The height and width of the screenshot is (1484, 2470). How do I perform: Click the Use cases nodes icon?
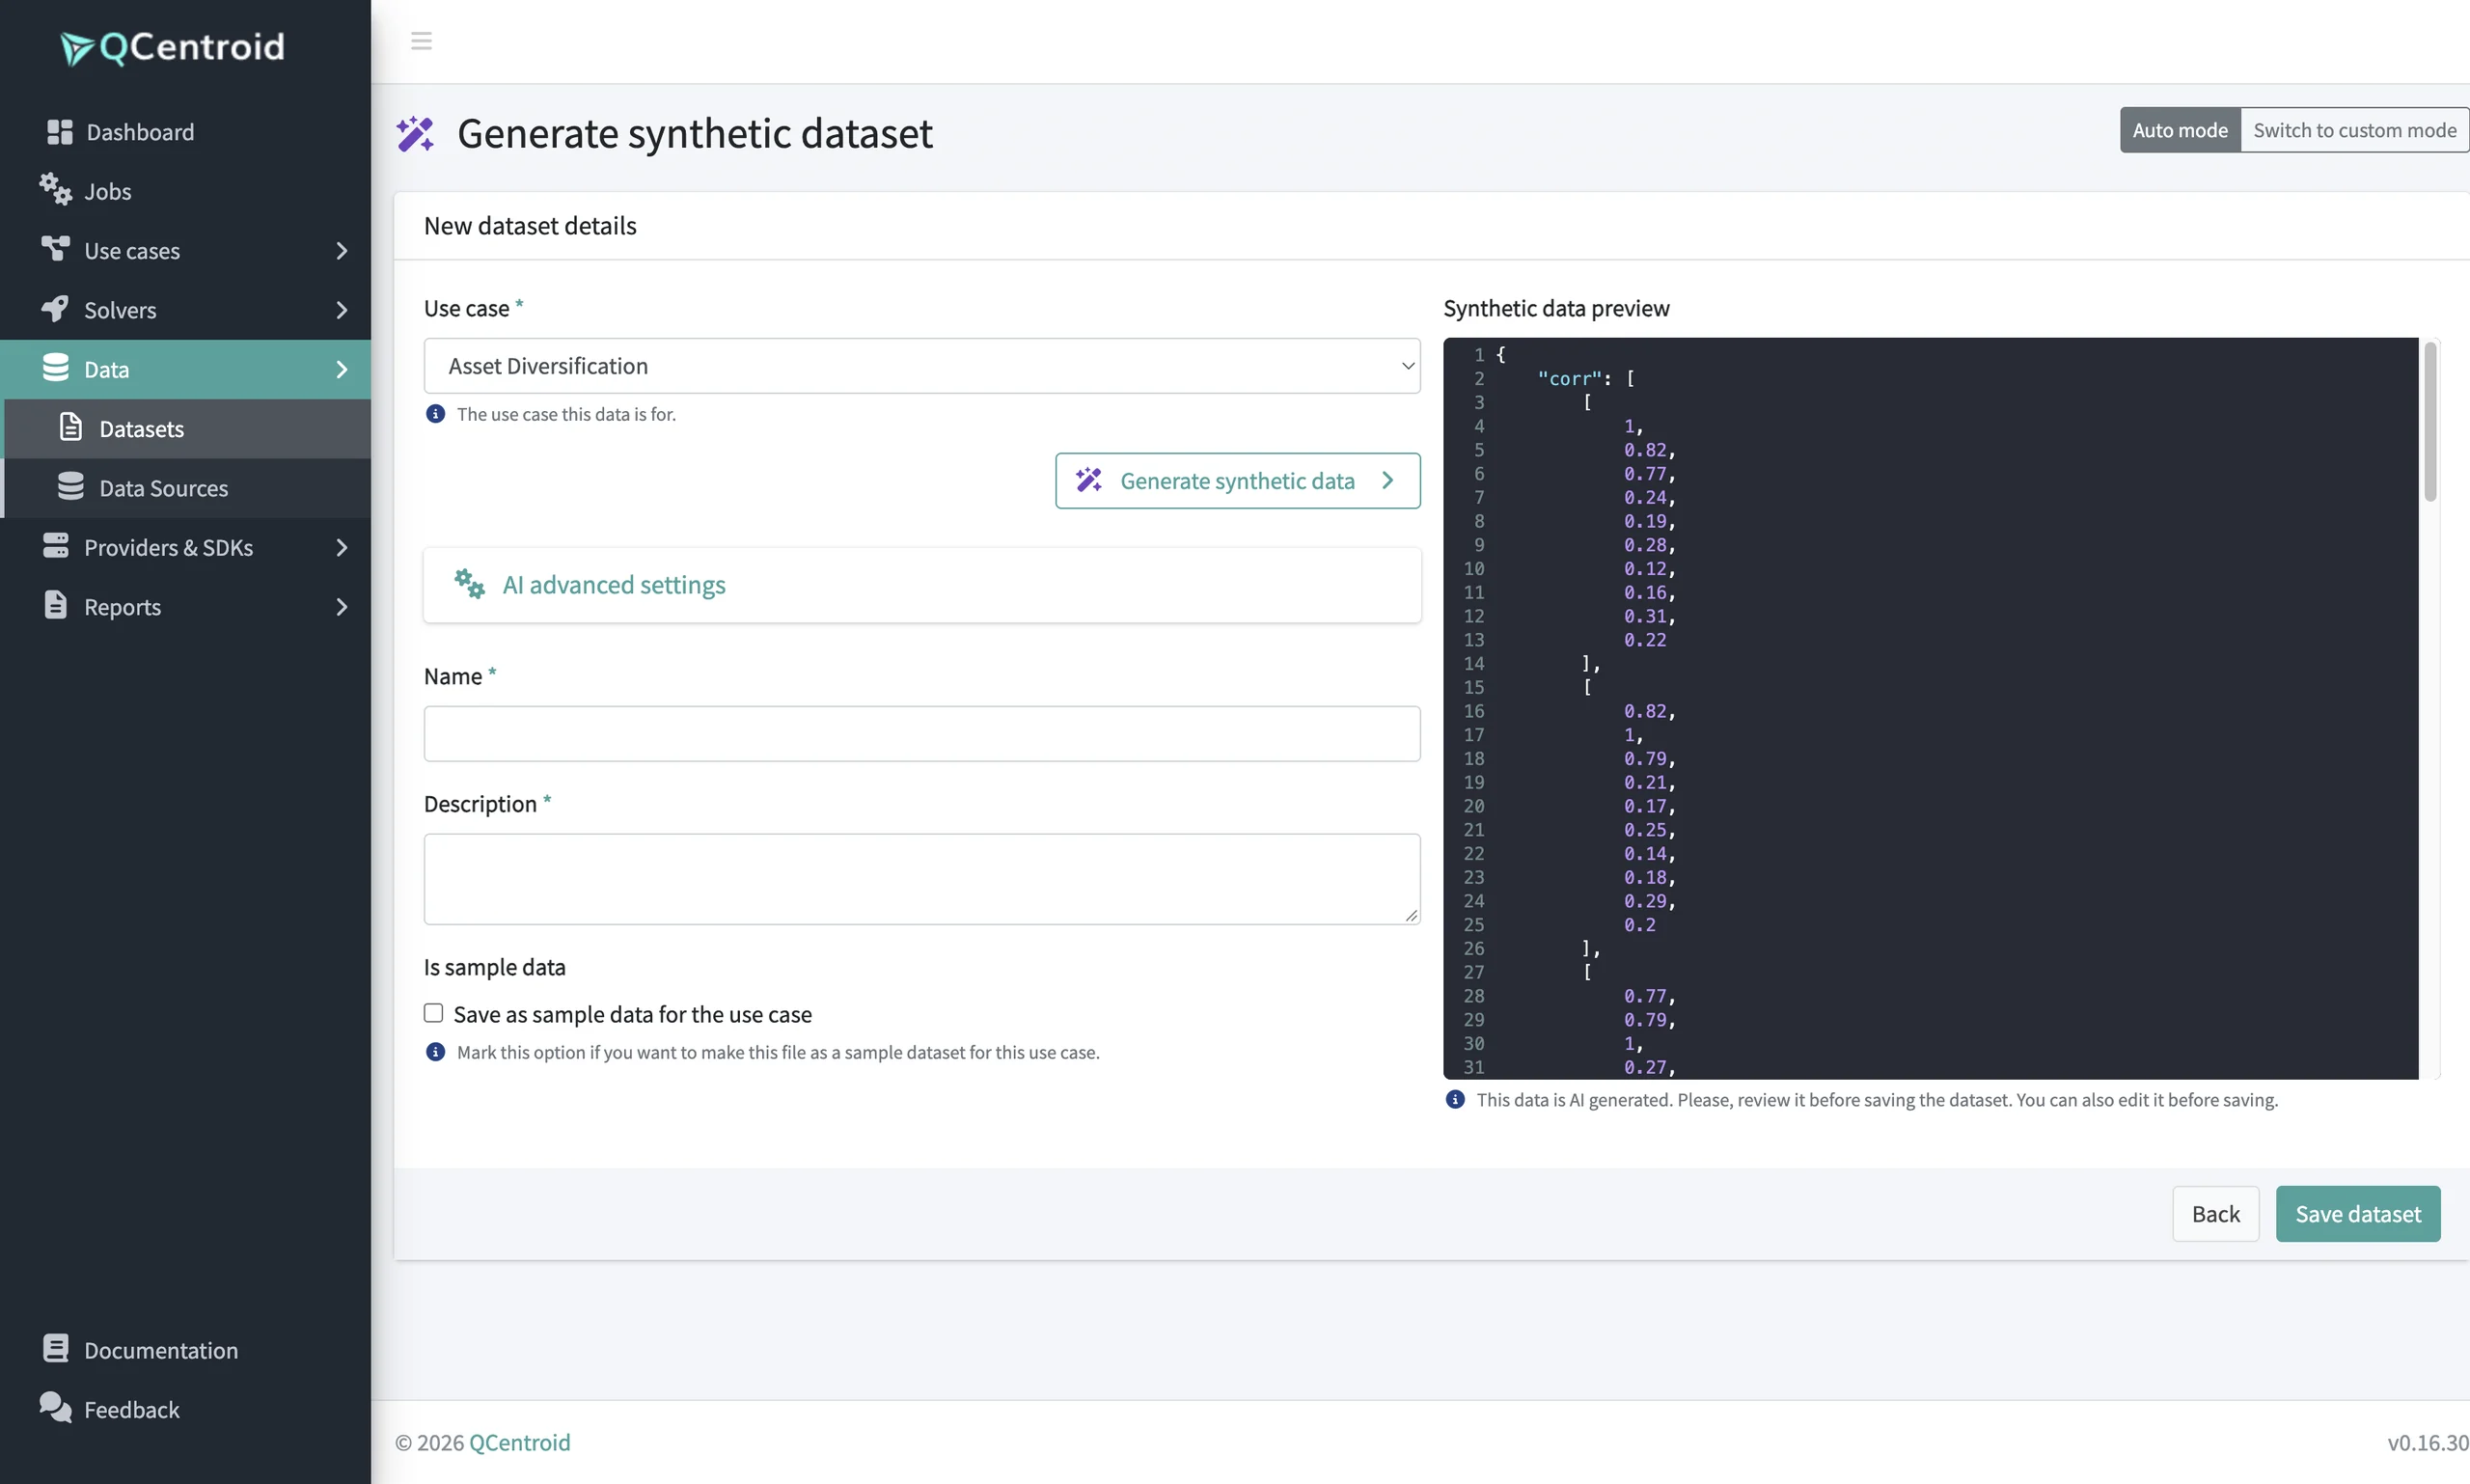pyautogui.click(x=56, y=248)
